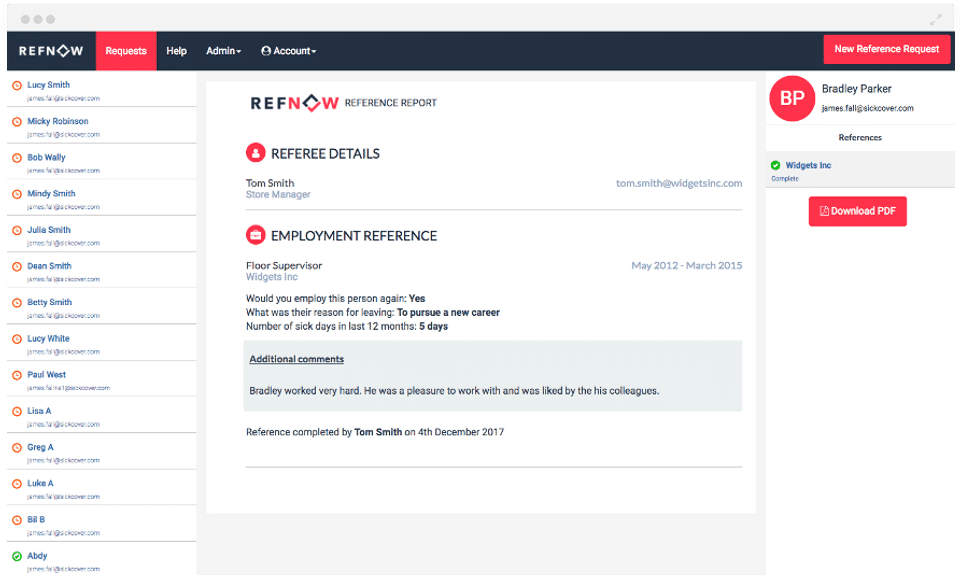The image size is (960, 582).
Task: Click pending clock icon beside Luke A
Action: pyautogui.click(x=17, y=484)
